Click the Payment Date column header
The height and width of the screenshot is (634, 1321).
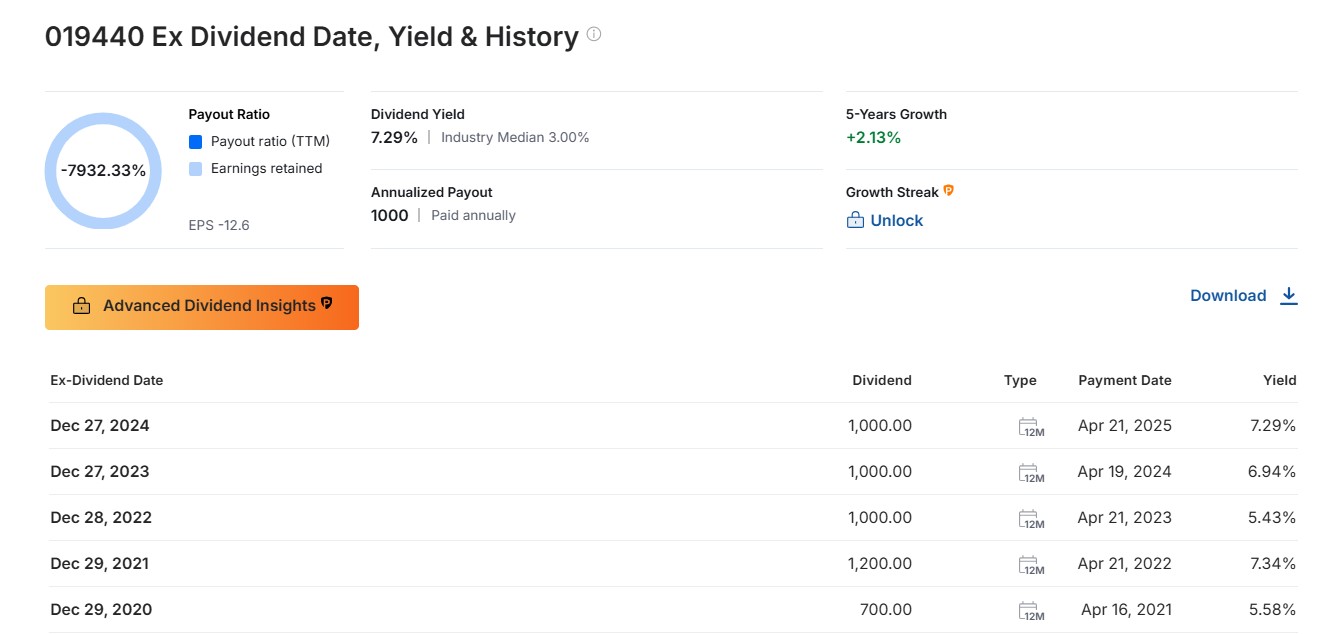coord(1124,380)
